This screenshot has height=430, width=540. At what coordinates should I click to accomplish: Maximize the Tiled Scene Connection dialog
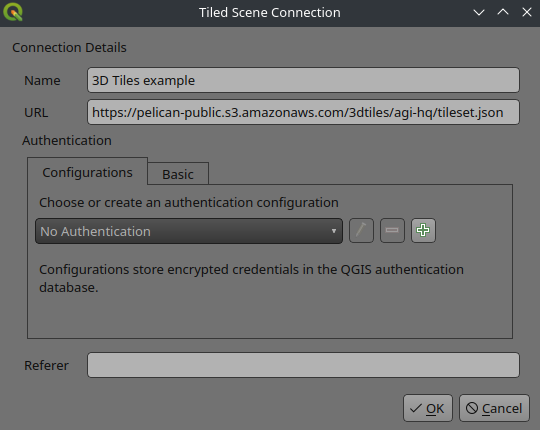point(503,13)
